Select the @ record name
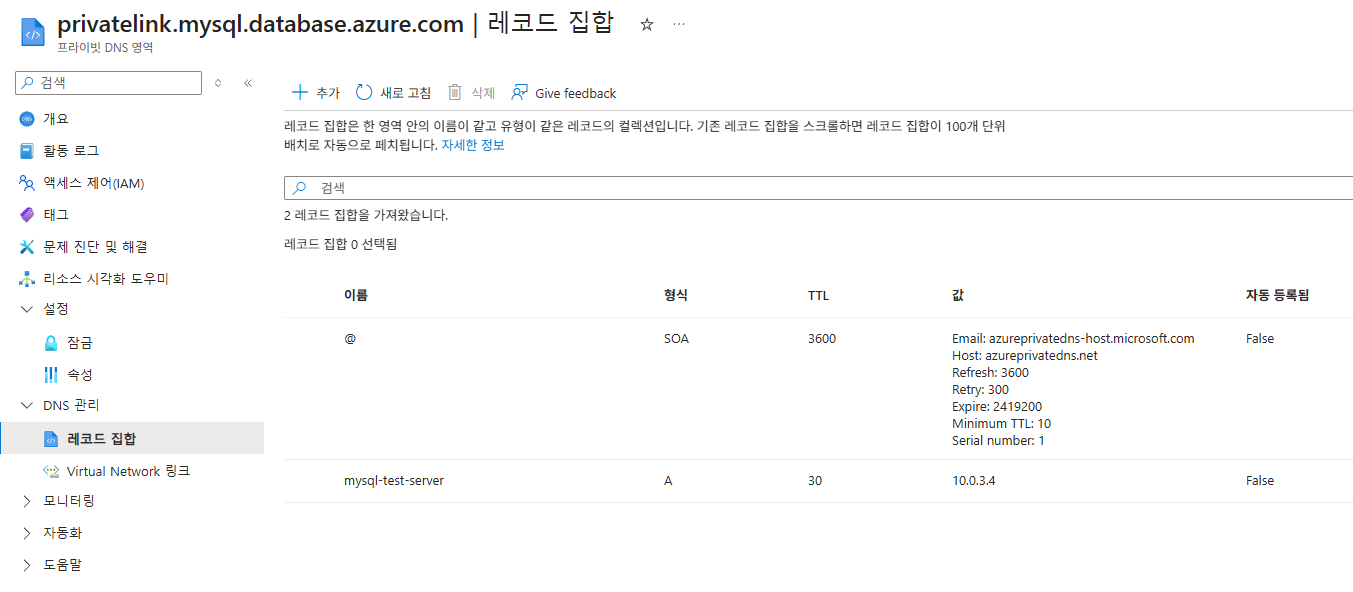The height and width of the screenshot is (592, 1353). point(350,338)
